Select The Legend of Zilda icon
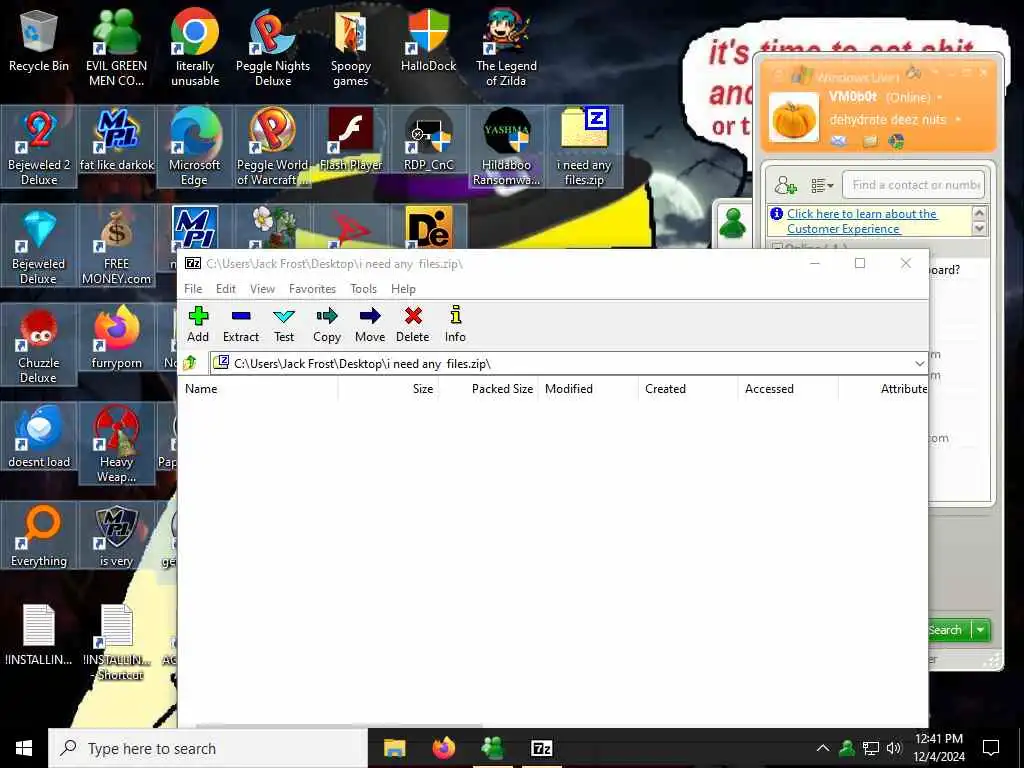Screen dimensions: 1024x768 [506, 48]
